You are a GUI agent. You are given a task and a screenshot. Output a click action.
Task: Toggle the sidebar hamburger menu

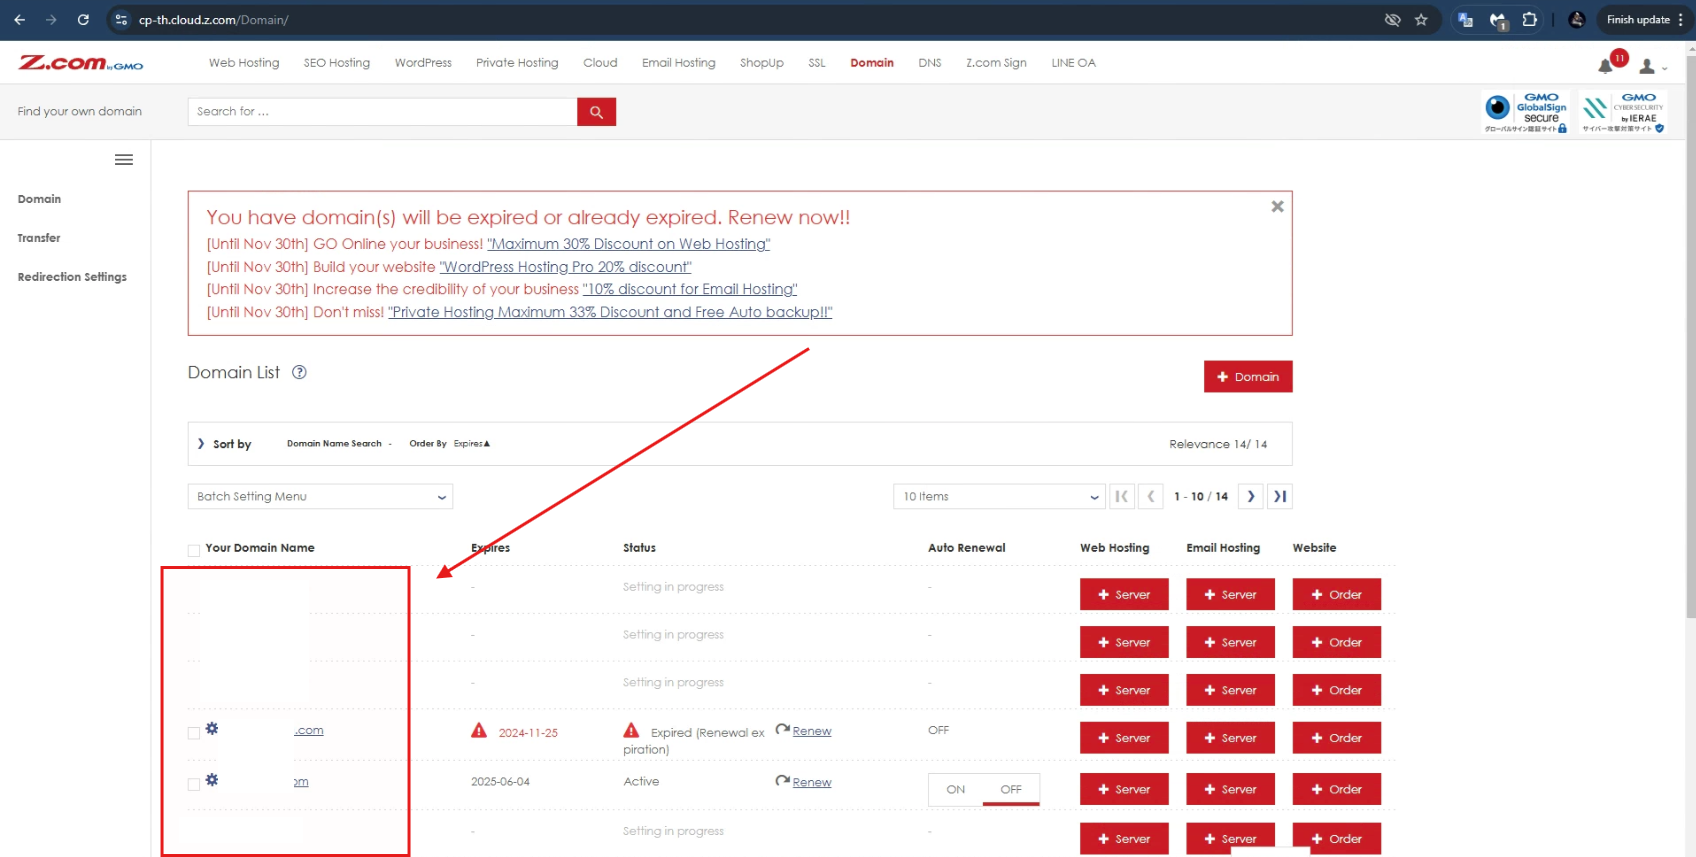tap(124, 160)
